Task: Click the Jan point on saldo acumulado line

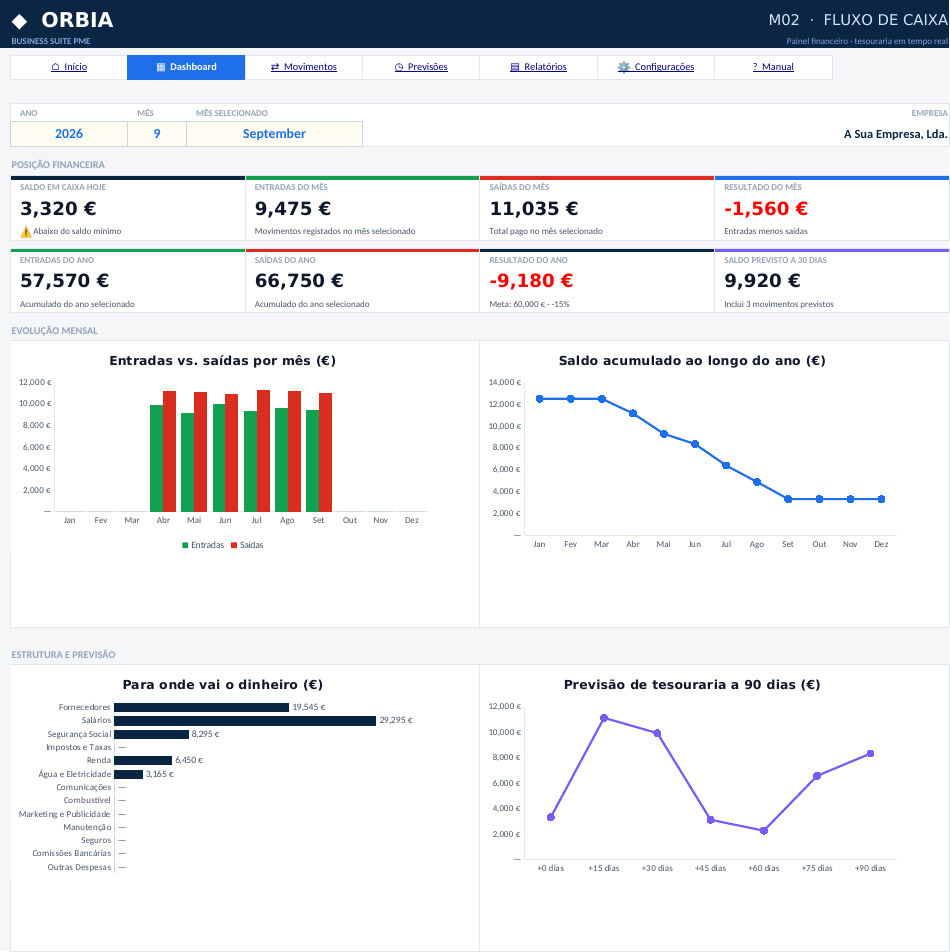Action: [540, 399]
